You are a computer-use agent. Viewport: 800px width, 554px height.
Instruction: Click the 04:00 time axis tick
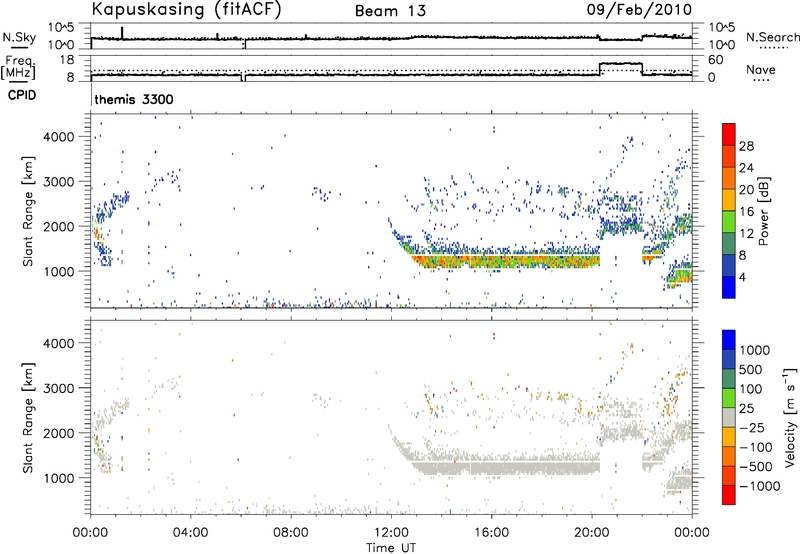[190, 533]
